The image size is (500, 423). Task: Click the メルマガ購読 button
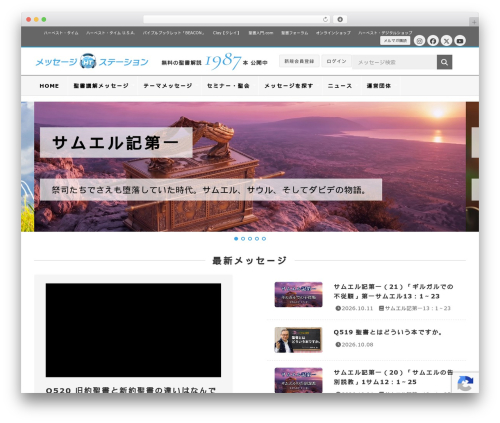(395, 40)
